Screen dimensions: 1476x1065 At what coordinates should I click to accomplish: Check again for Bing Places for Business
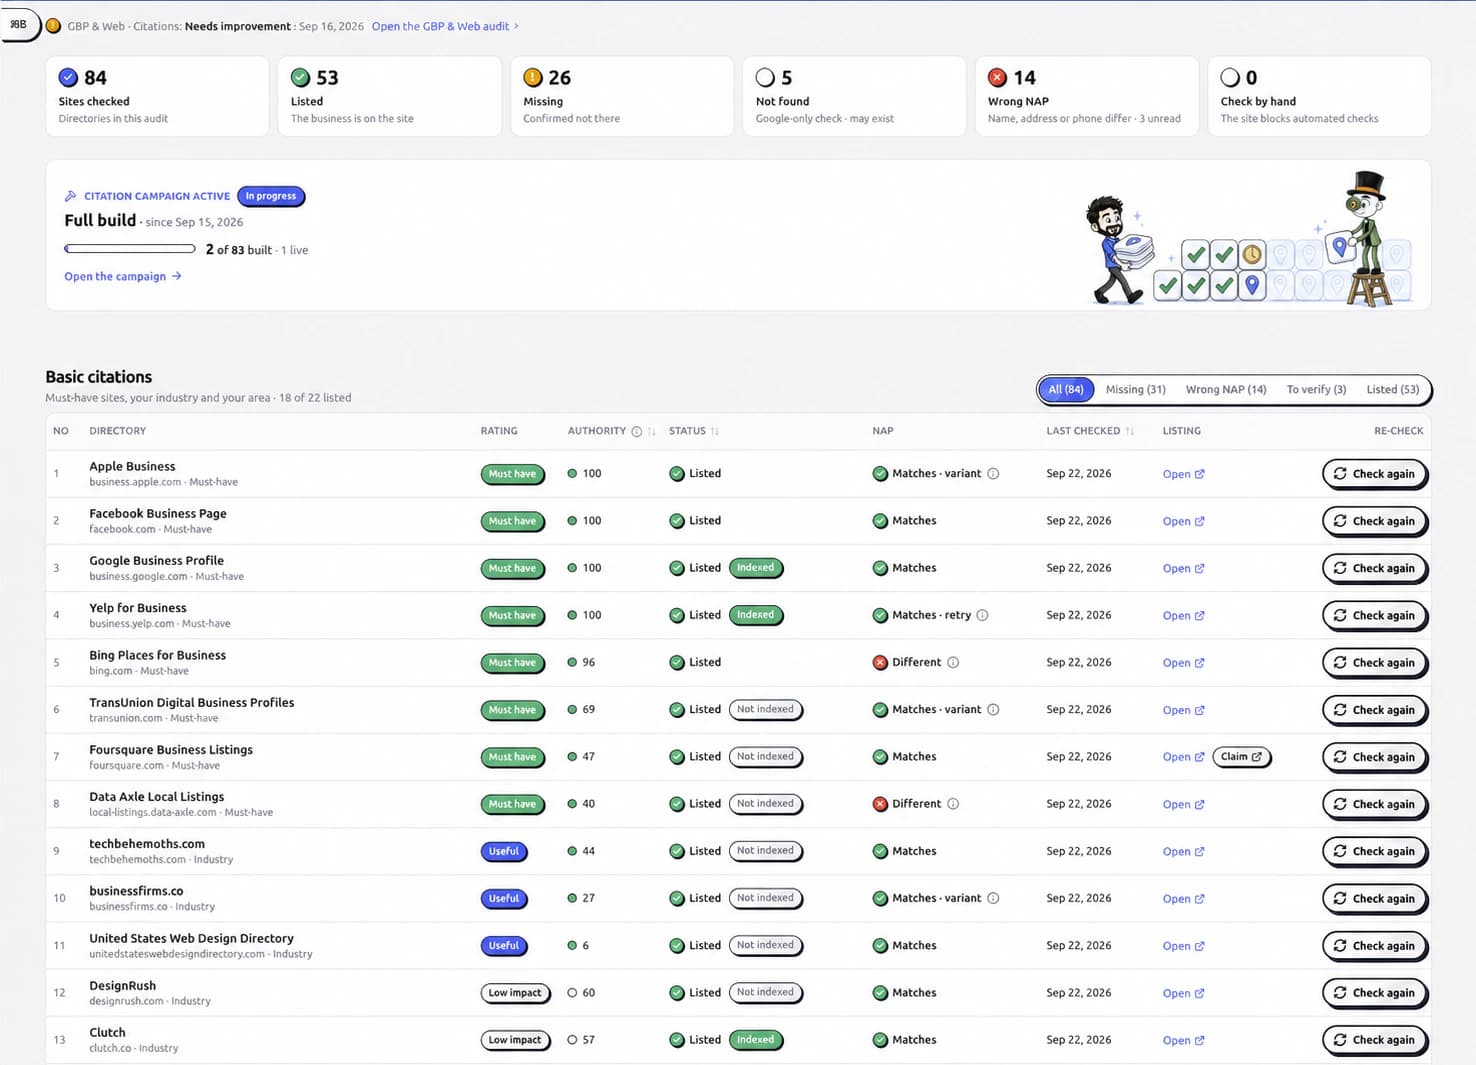click(1374, 662)
